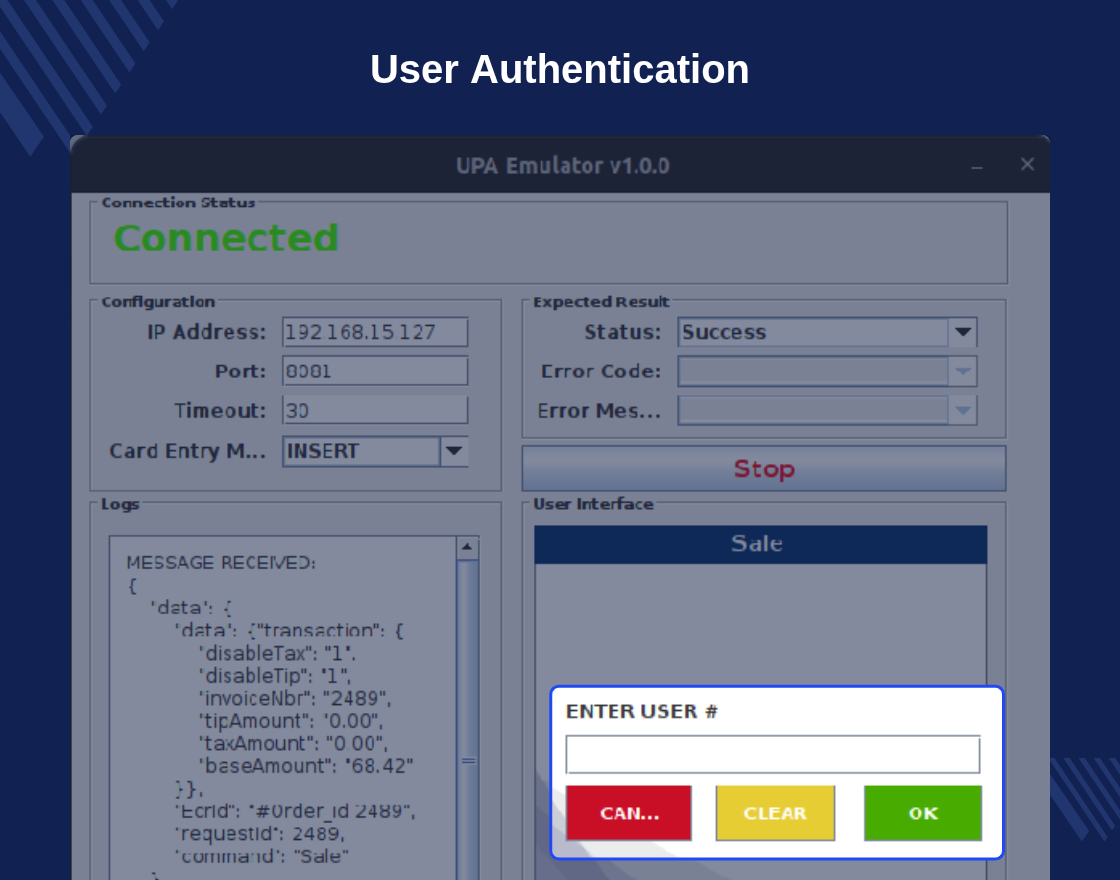Click the Stop button
This screenshot has width=1120, height=880.
click(764, 469)
